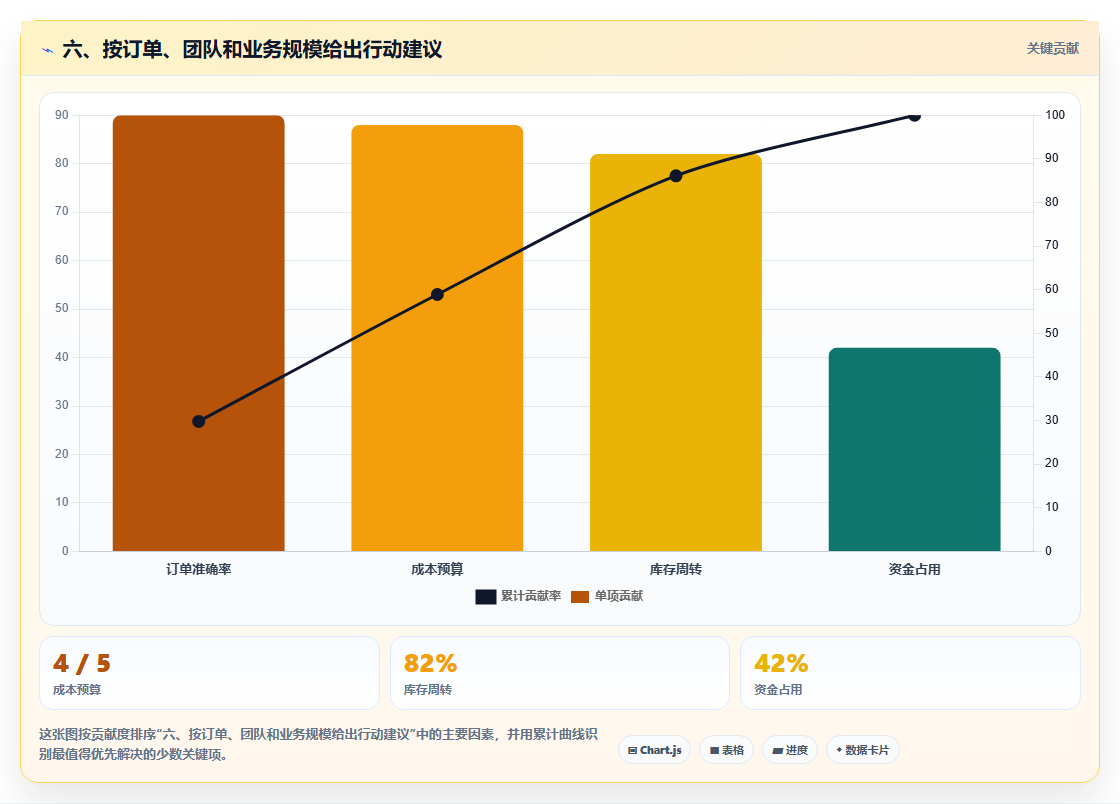
Task: Select the 进度 tag
Action: (x=790, y=750)
